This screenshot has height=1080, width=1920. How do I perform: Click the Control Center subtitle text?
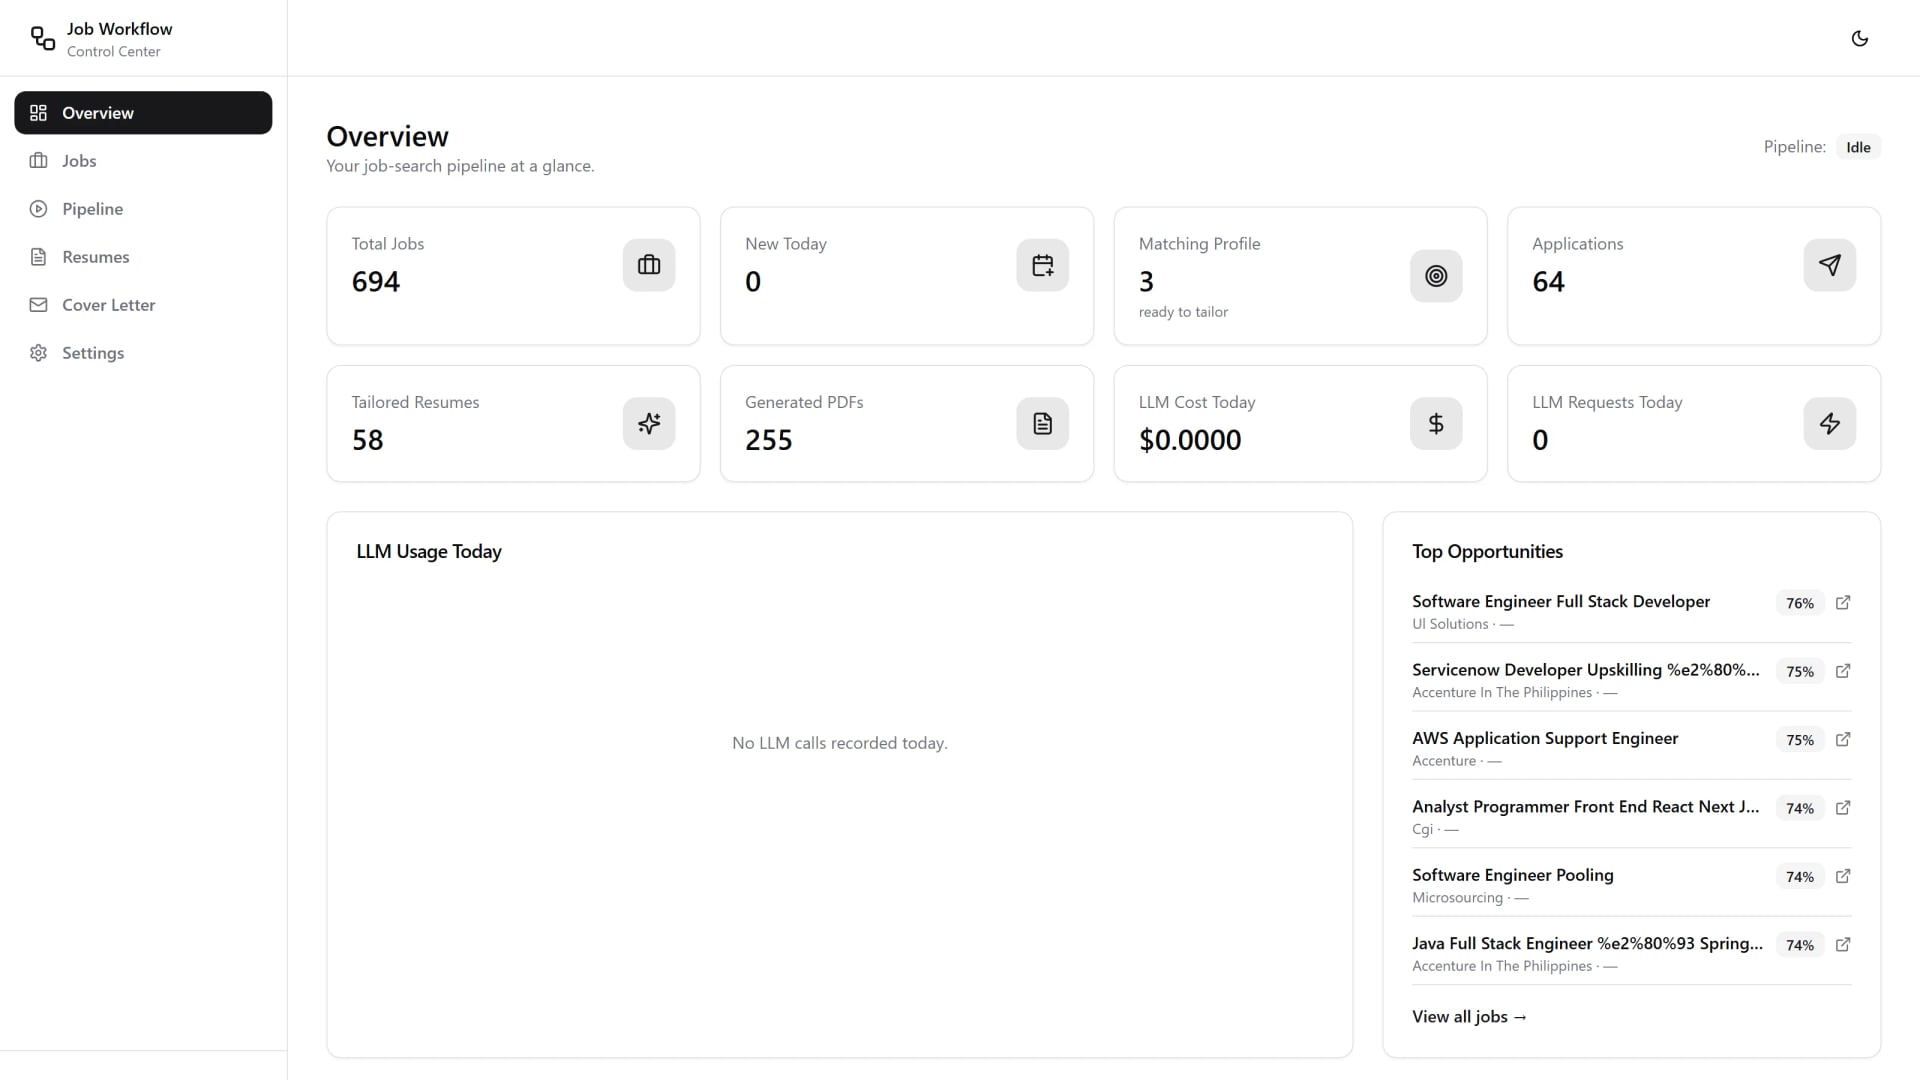[113, 52]
